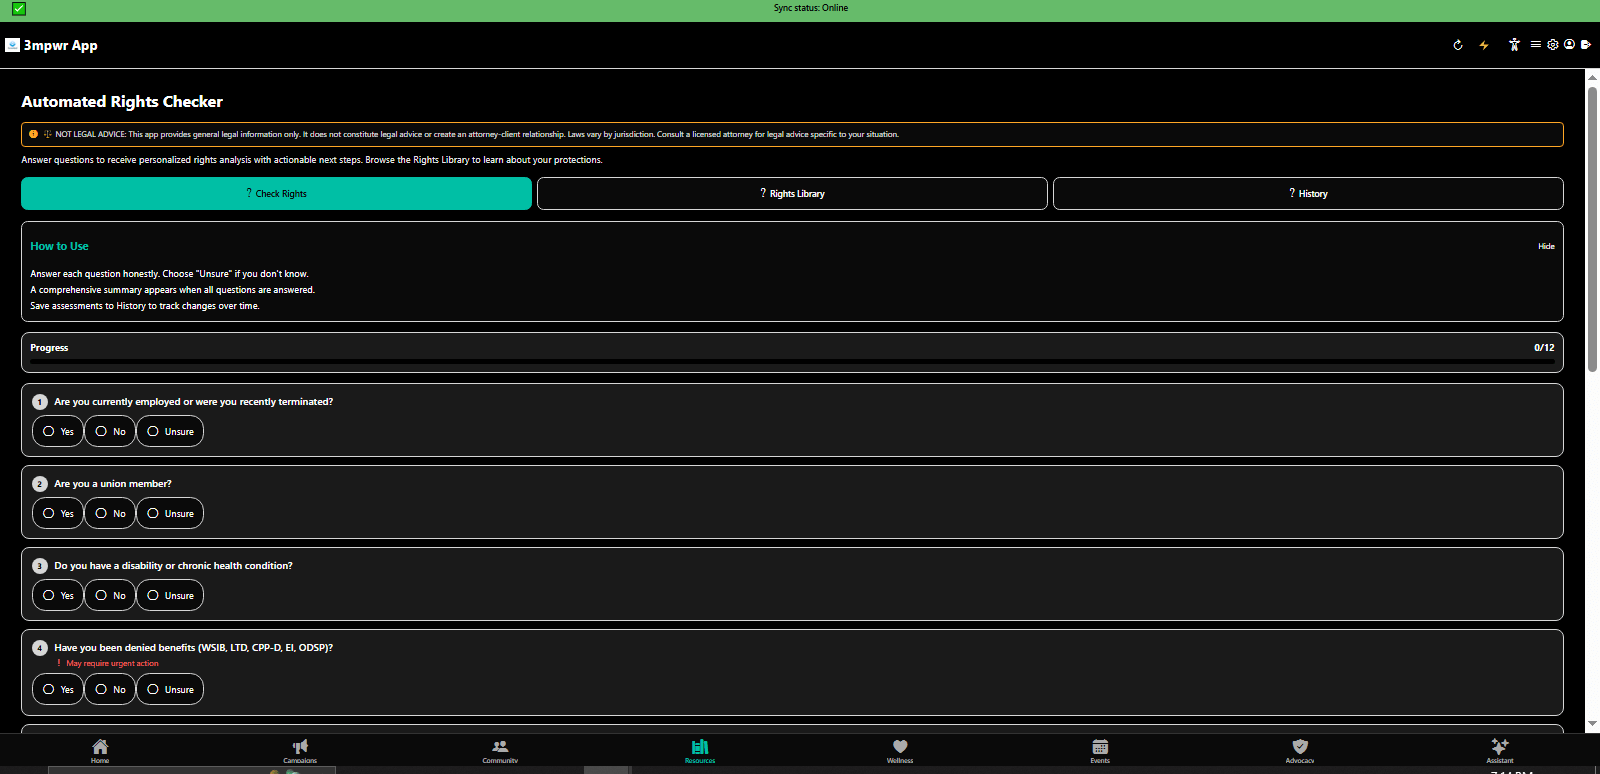Select Unsure for denied benefits question
This screenshot has width=1600, height=774.
(170, 689)
